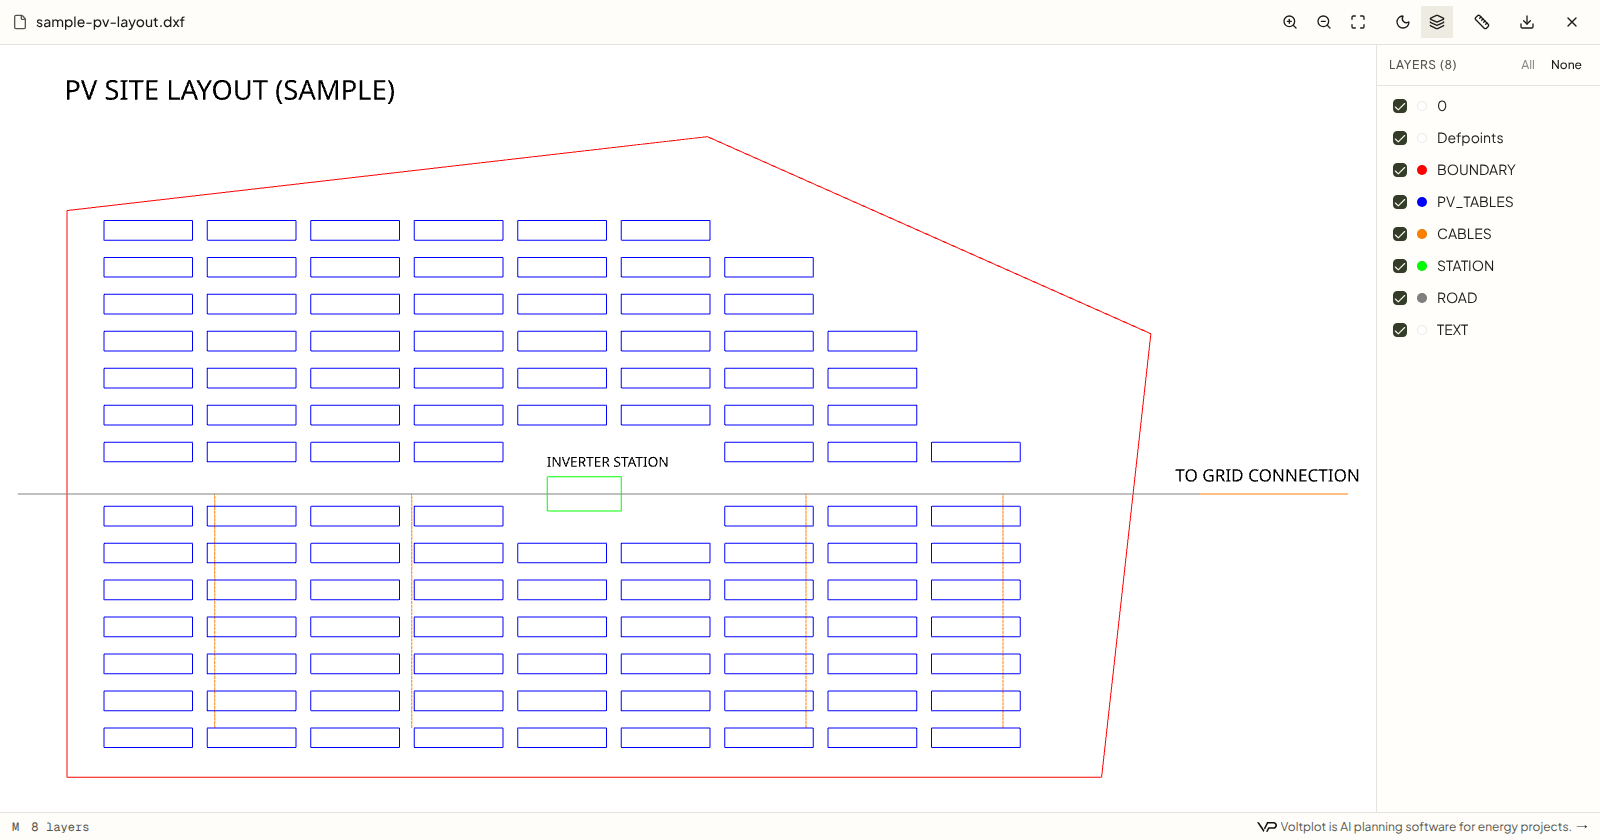Screen dimensions: 1600x840
Task: Switch to dark mode with moon icon
Action: (x=1403, y=22)
